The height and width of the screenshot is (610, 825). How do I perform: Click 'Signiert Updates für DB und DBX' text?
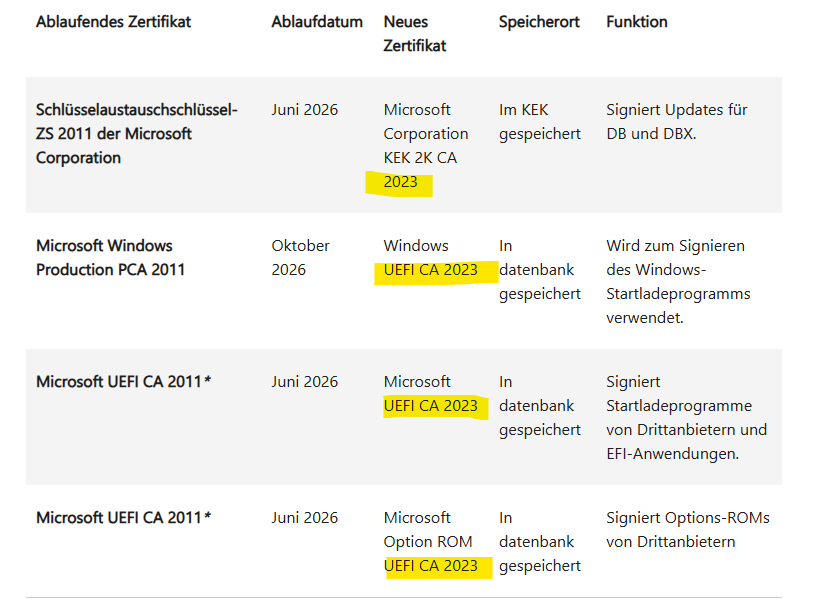(676, 121)
